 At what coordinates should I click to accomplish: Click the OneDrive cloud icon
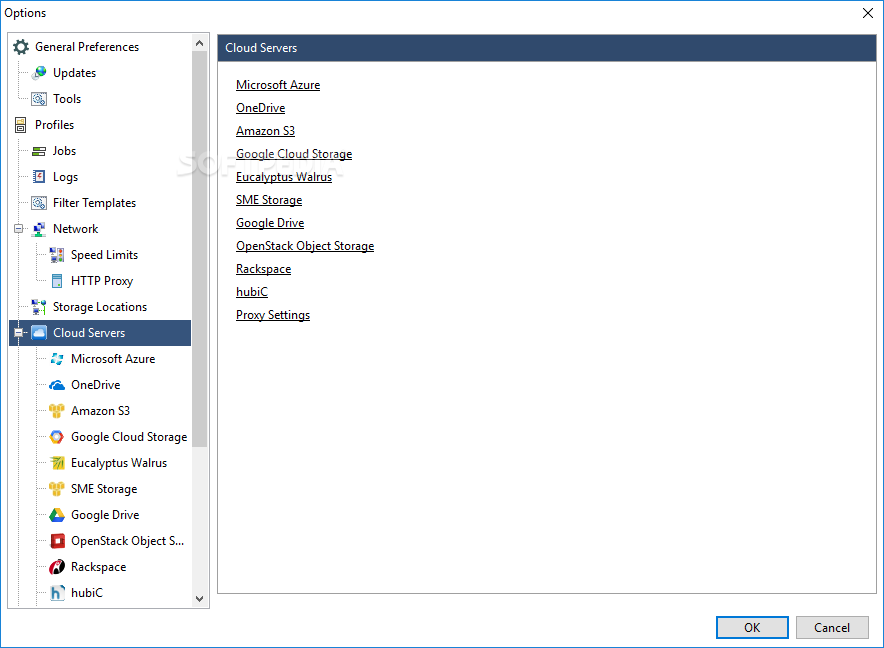(x=57, y=385)
